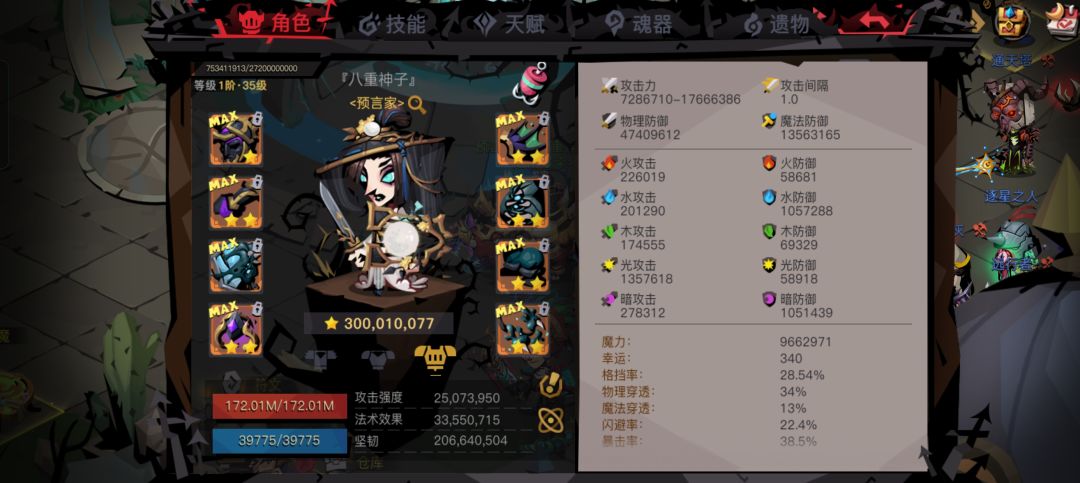Switch to the 技能 tab

(393, 24)
